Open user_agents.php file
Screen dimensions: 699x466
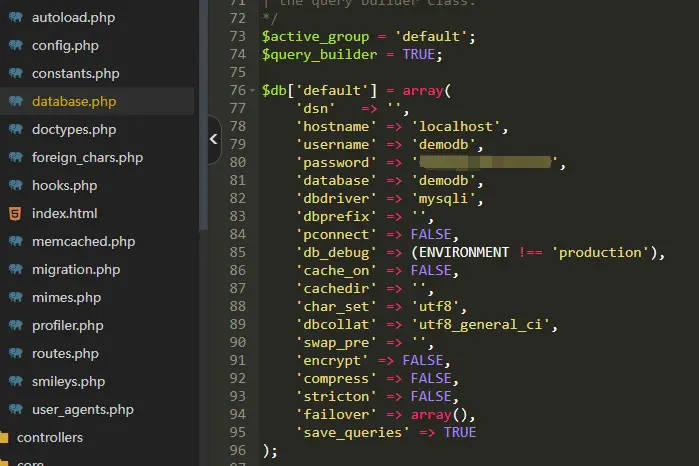pyautogui.click(x=83, y=409)
